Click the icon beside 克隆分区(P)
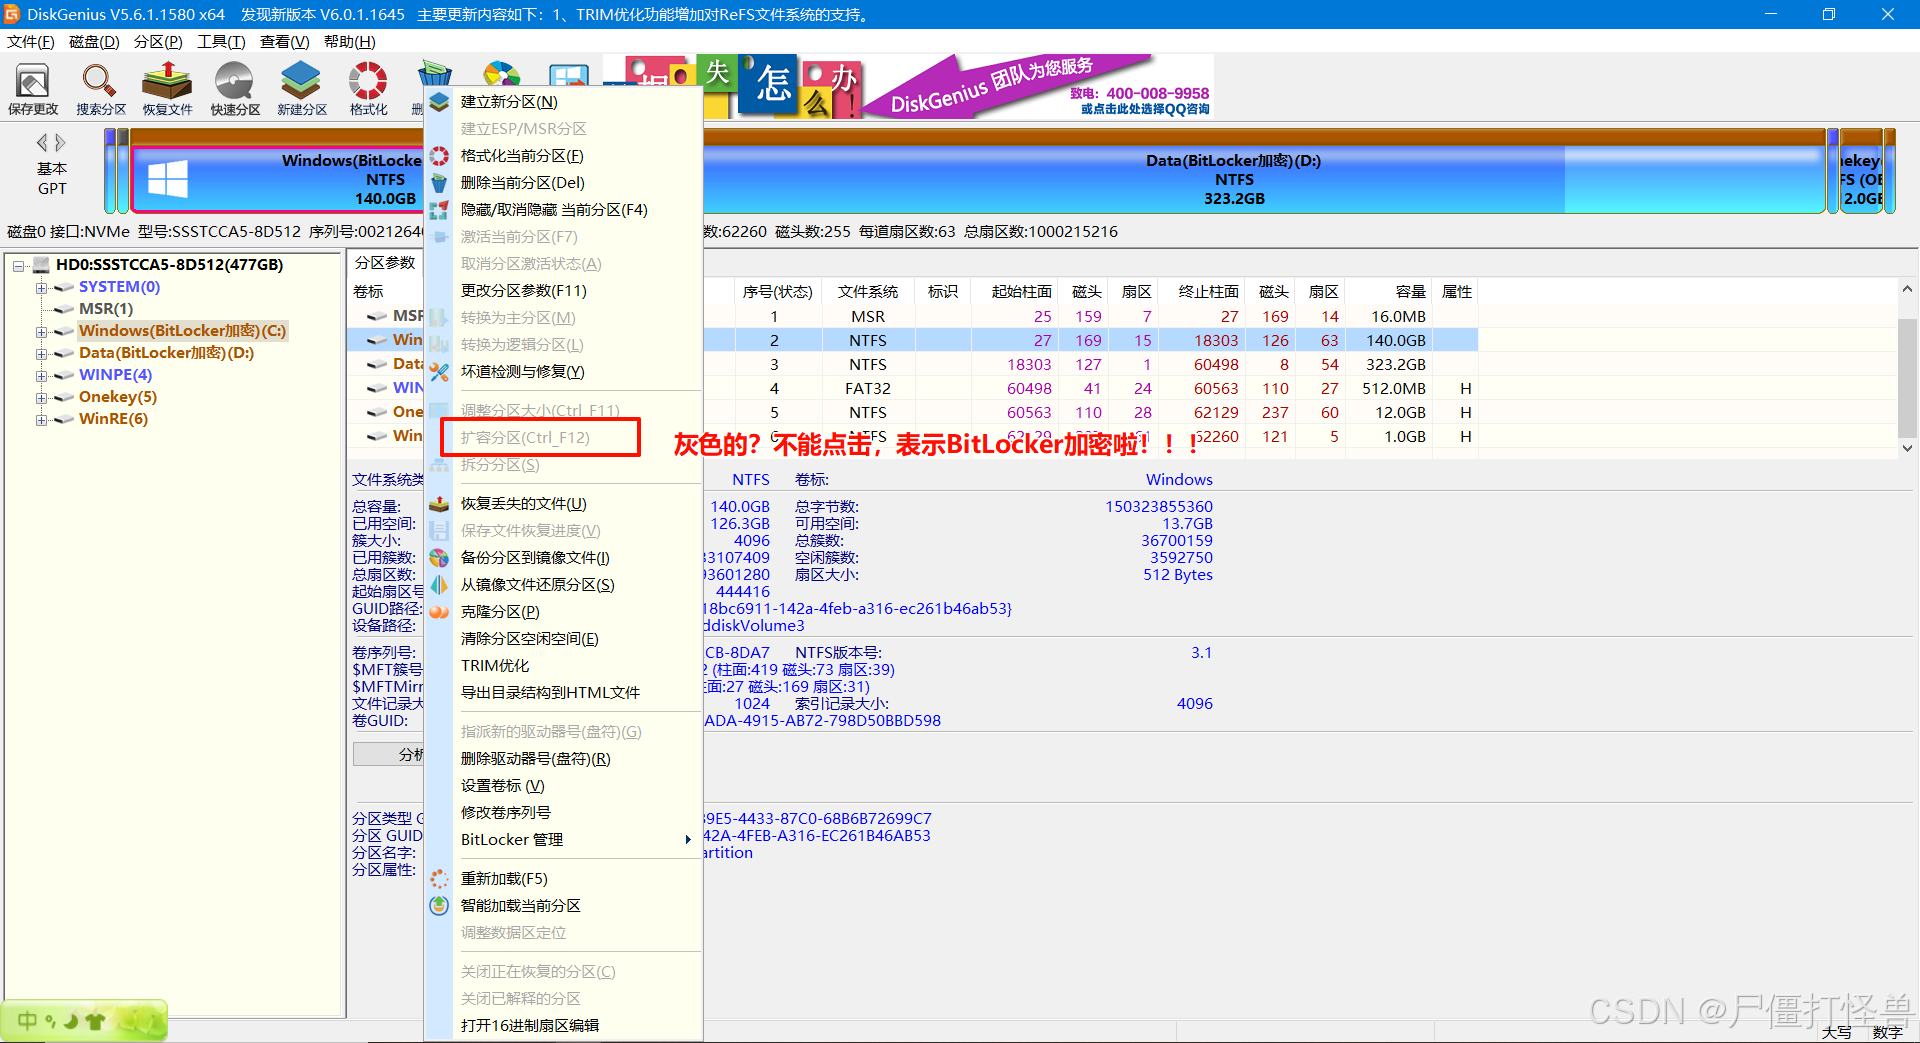This screenshot has height=1043, width=1920. (439, 612)
